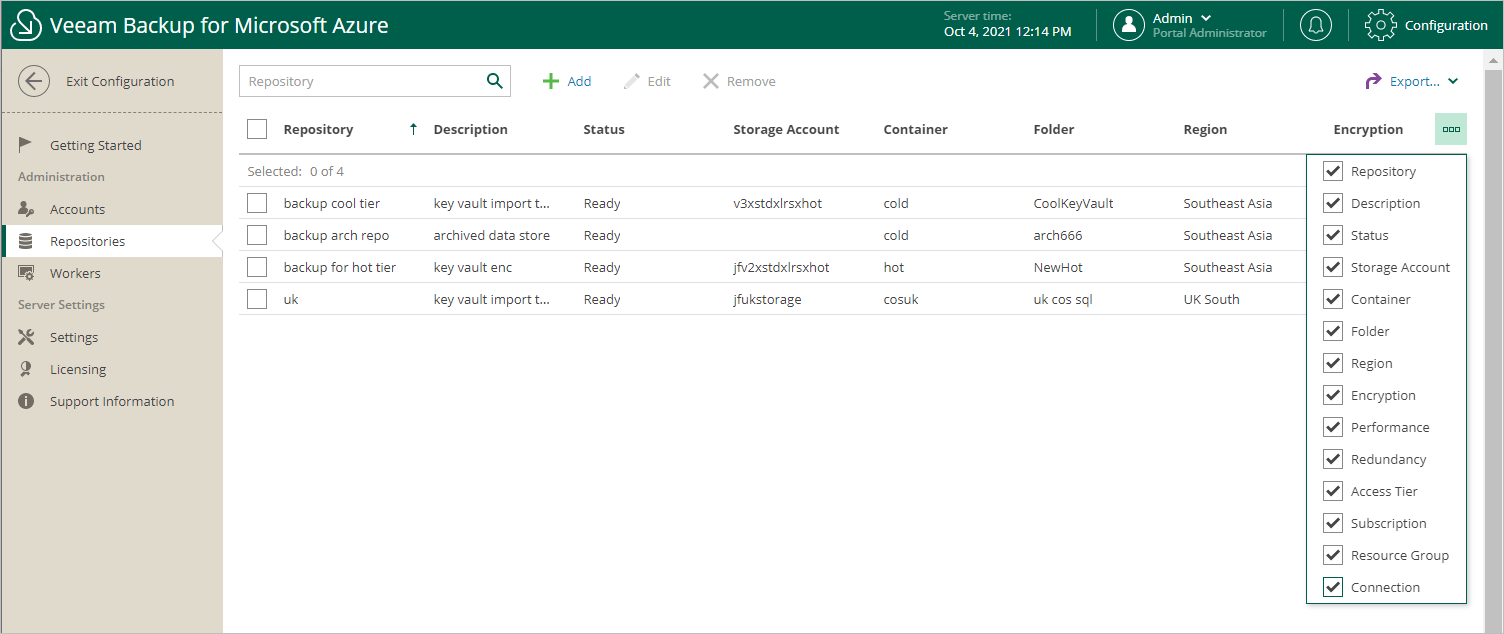Open the Licensing sidebar item
Image resolution: width=1504 pixels, height=634 pixels.
coord(112,369)
